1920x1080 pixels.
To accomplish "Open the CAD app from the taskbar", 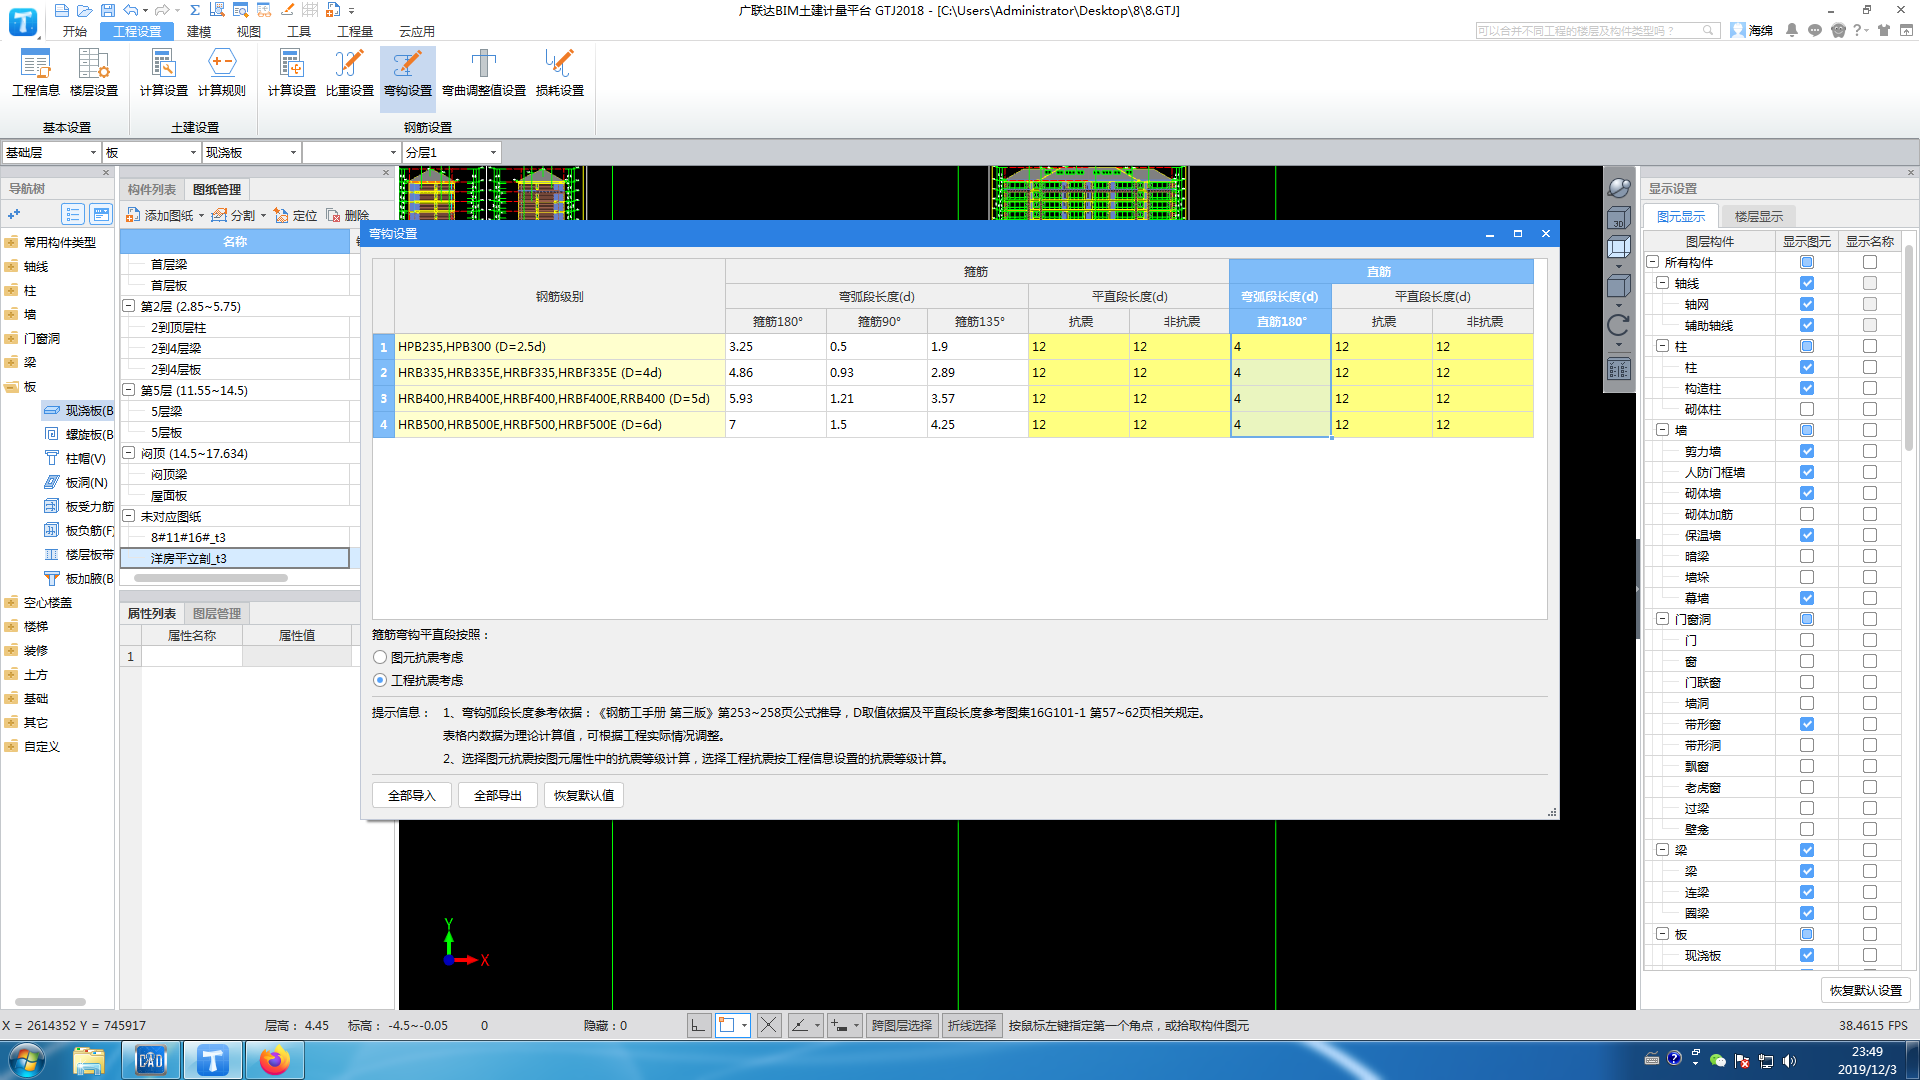I will click(151, 1060).
